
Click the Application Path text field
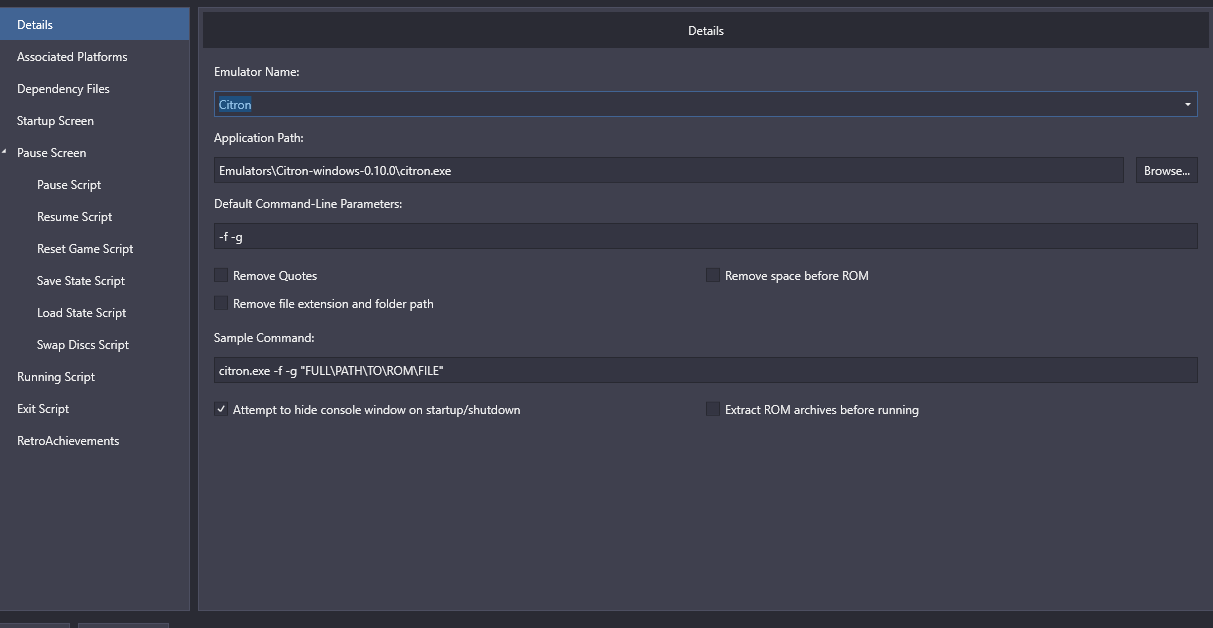[668, 170]
